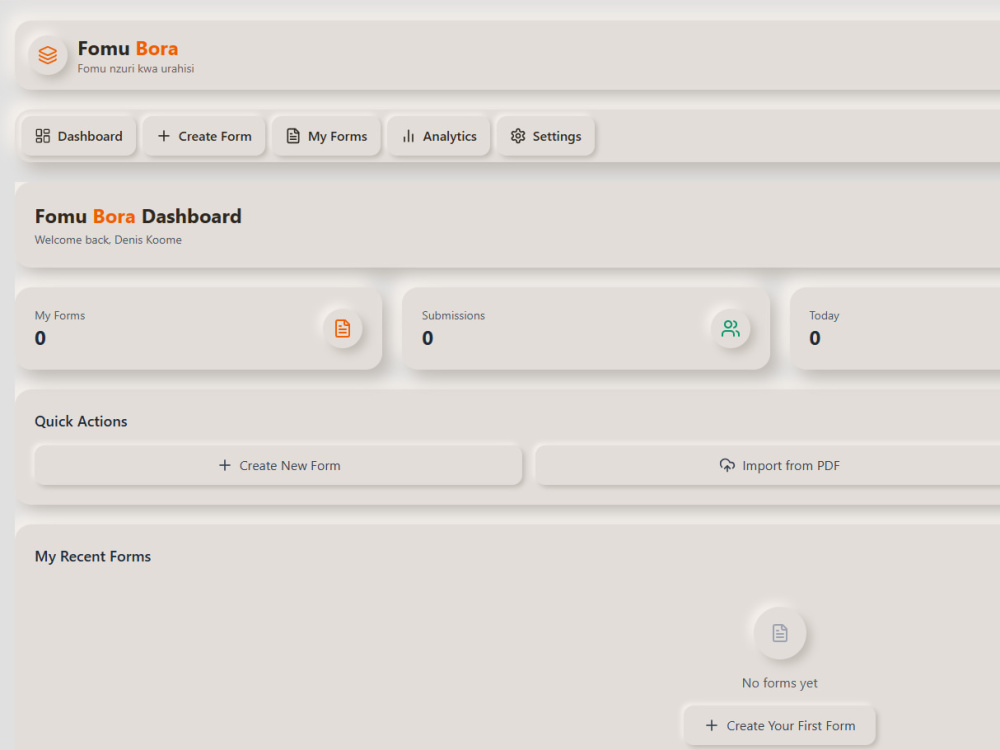Go to the My Forms tab
This screenshot has height=750, width=1000.
[327, 136]
